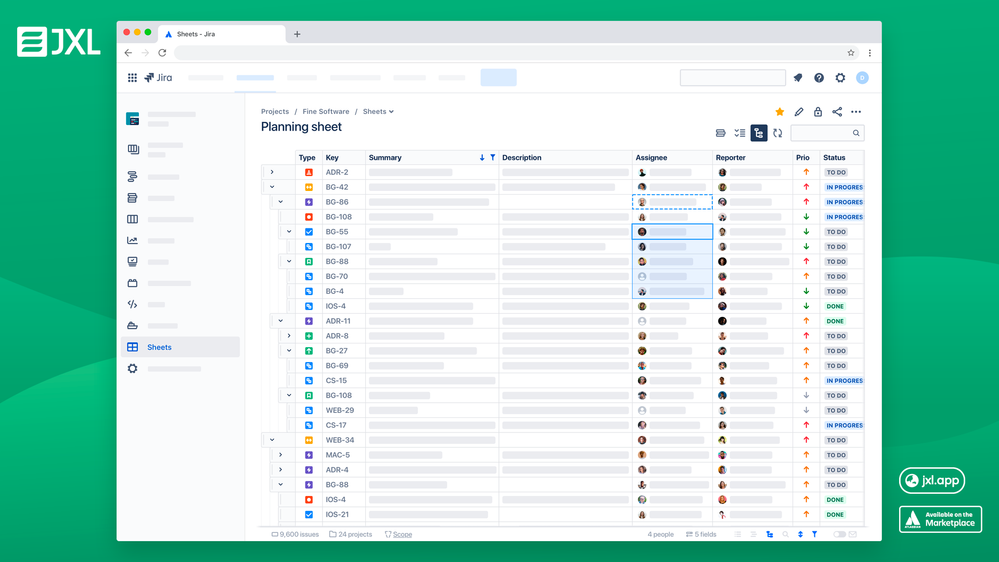Collapse the WEB-34 row
This screenshot has height=562, width=999.
pyautogui.click(x=272, y=440)
